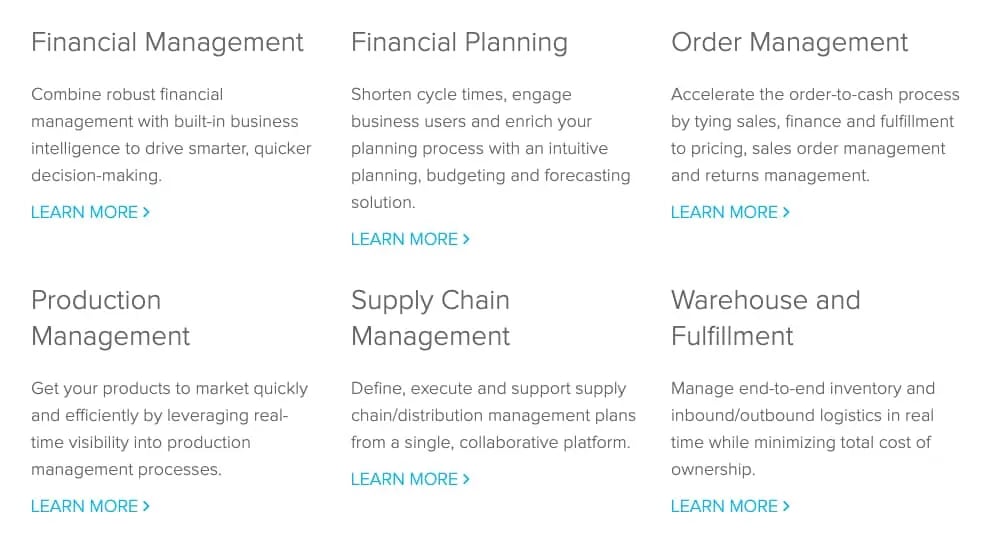The image size is (987, 536).
Task: Click the chevron after Supply Chain Management's Learn More
Action: (467, 479)
